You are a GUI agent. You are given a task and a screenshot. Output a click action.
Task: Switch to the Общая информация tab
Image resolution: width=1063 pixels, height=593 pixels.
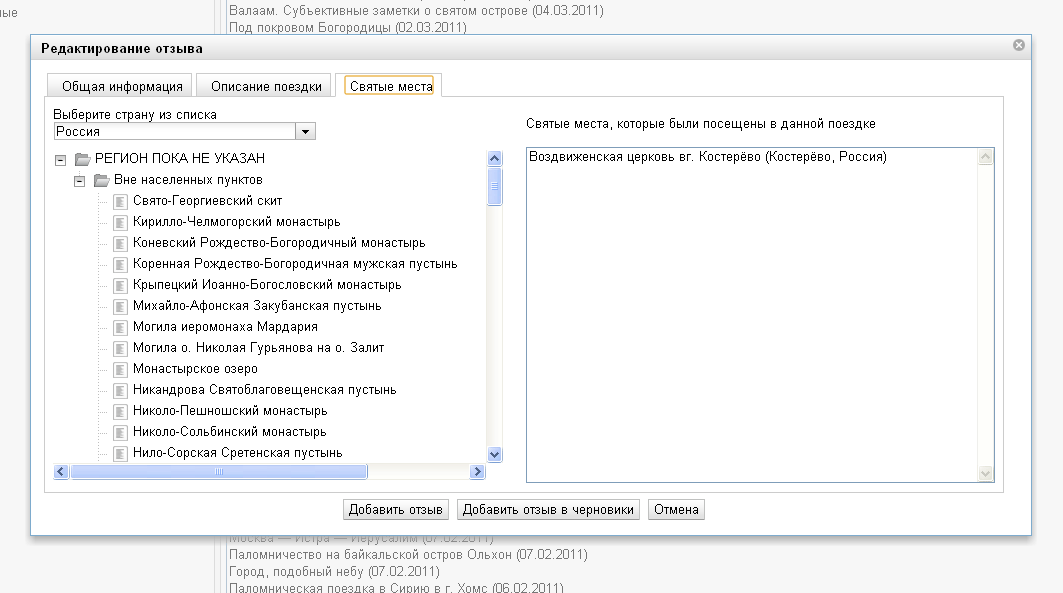pyautogui.click(x=122, y=87)
